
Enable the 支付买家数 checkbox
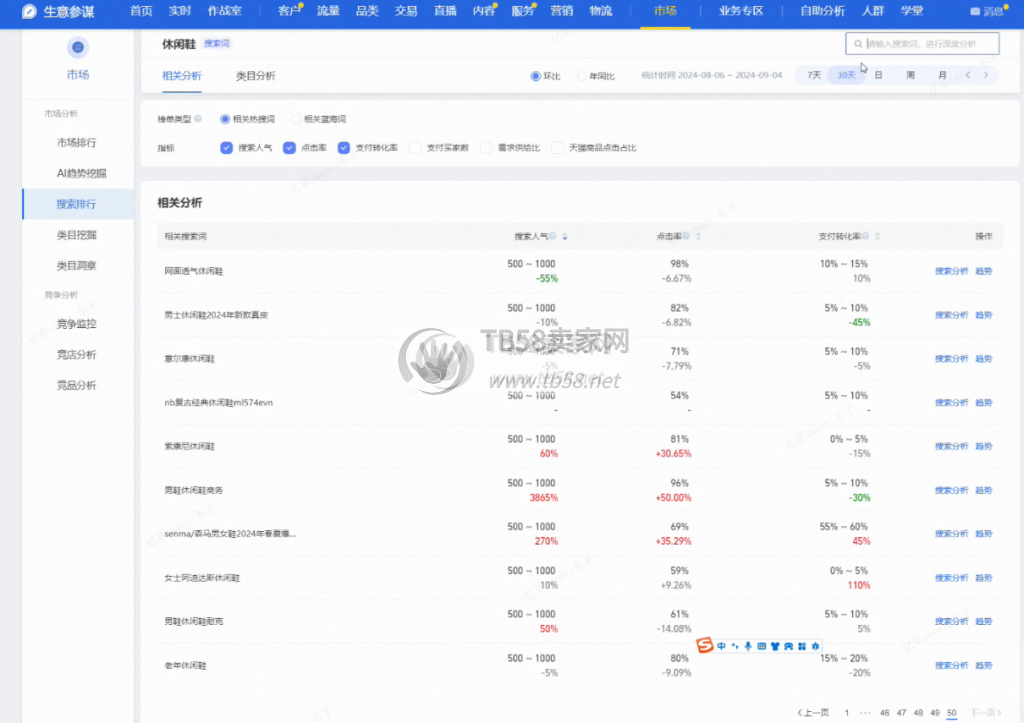pyautogui.click(x=415, y=148)
